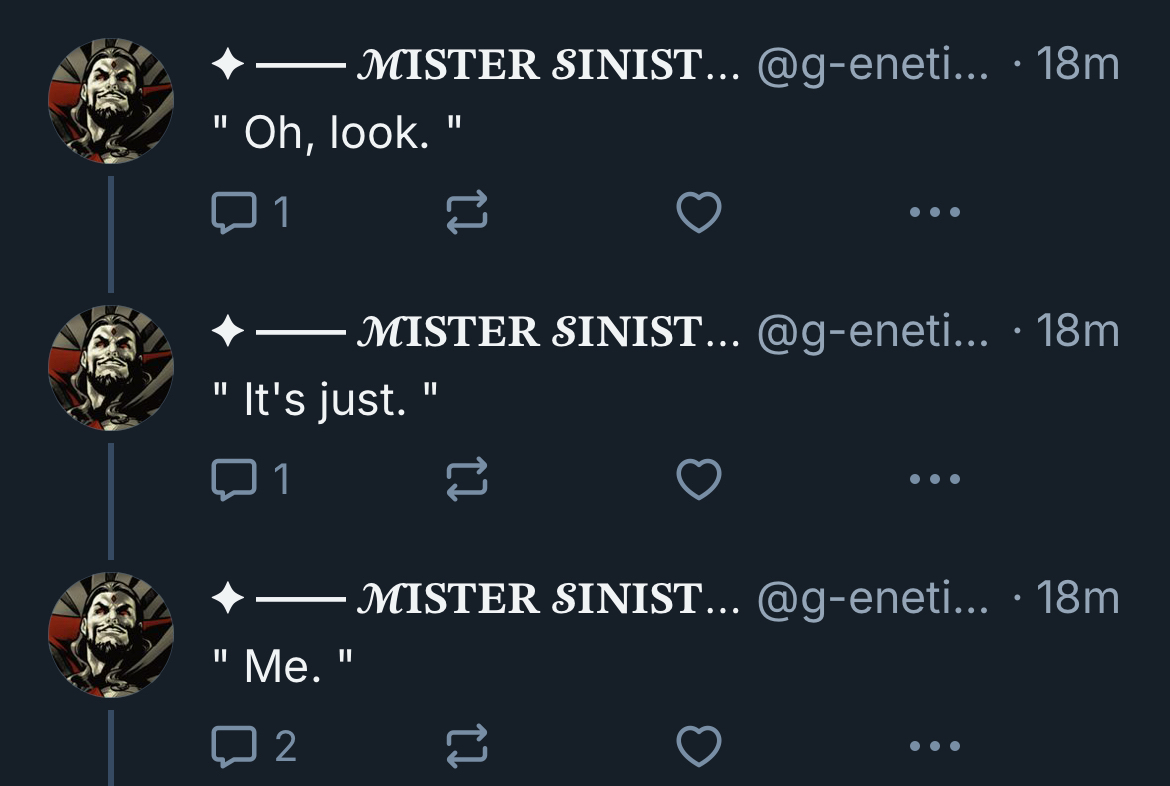Viewport: 1170px width, 786px height.
Task: Like the "It's just." post
Action: 699,480
